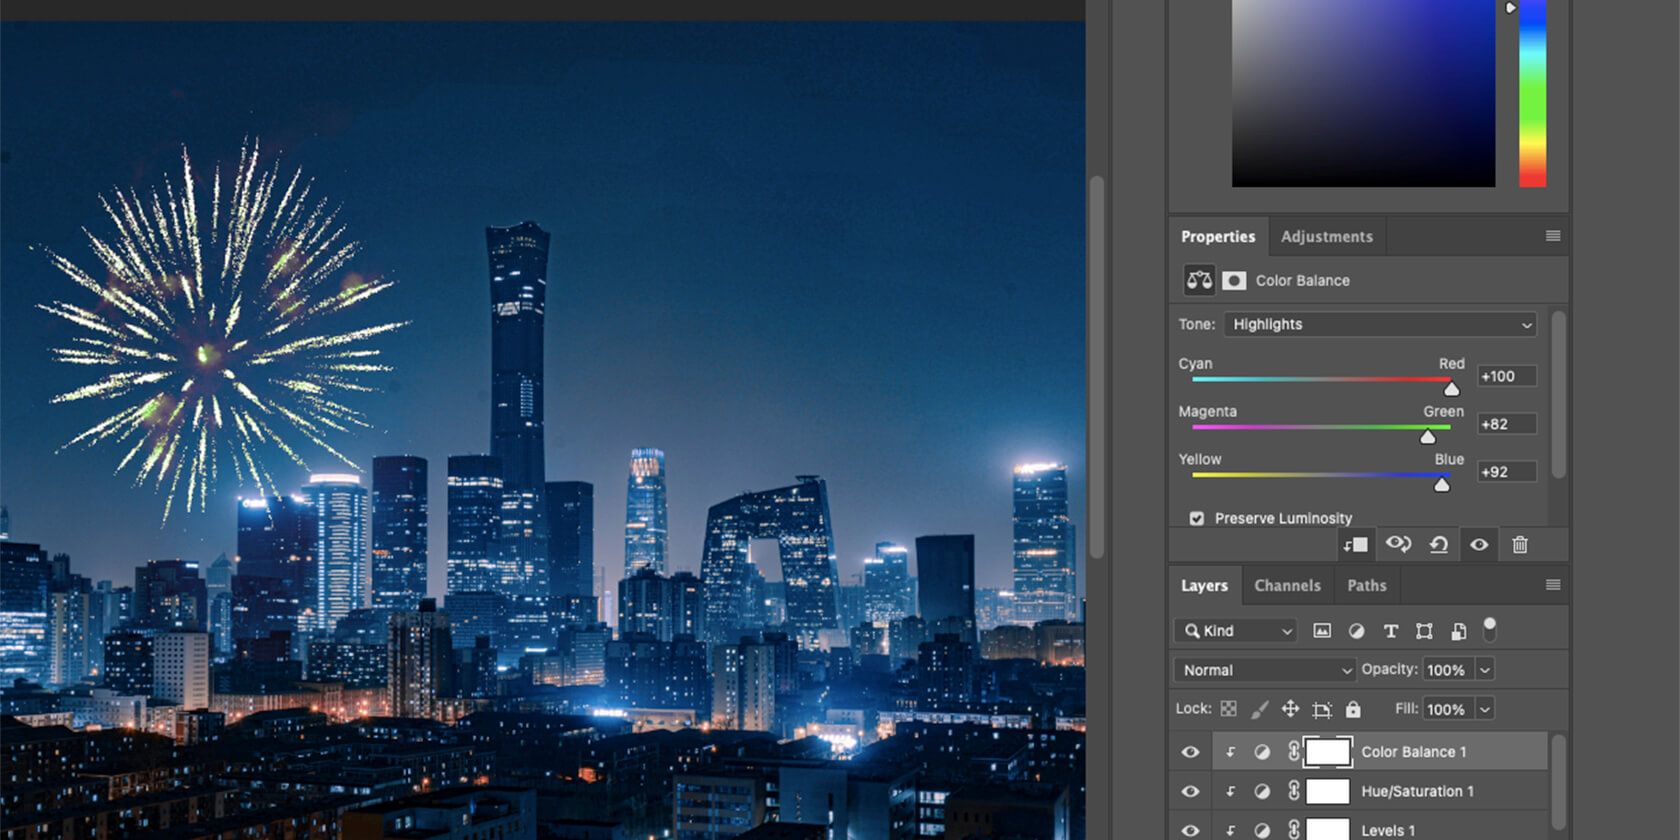Image resolution: width=1680 pixels, height=840 pixels.
Task: Reset the adjustment to defaults
Action: point(1438,545)
